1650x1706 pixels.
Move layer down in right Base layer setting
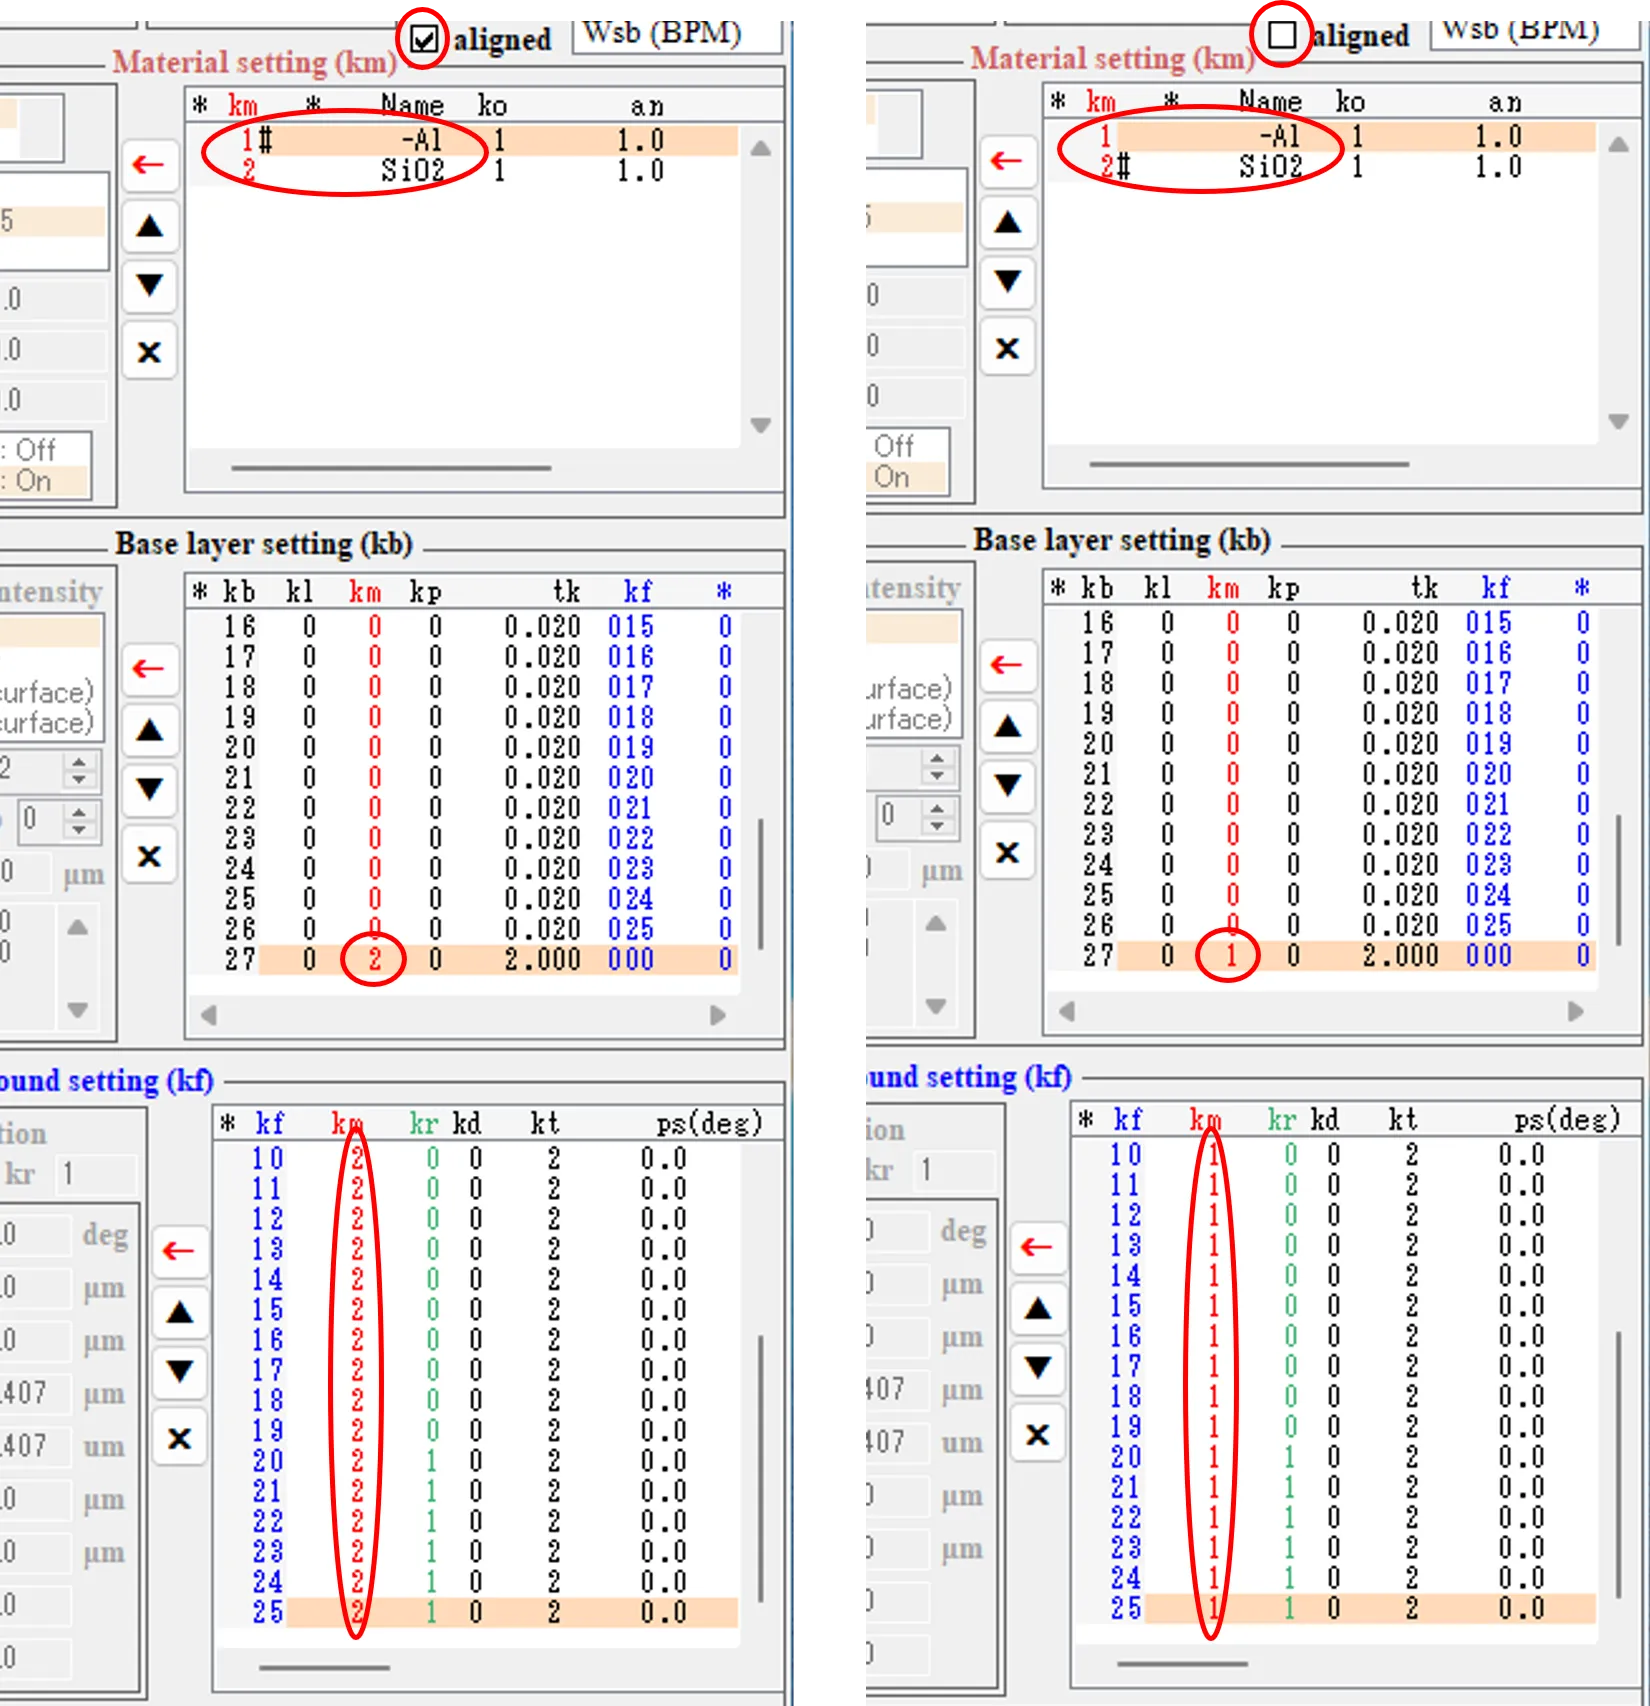pos(1007,786)
